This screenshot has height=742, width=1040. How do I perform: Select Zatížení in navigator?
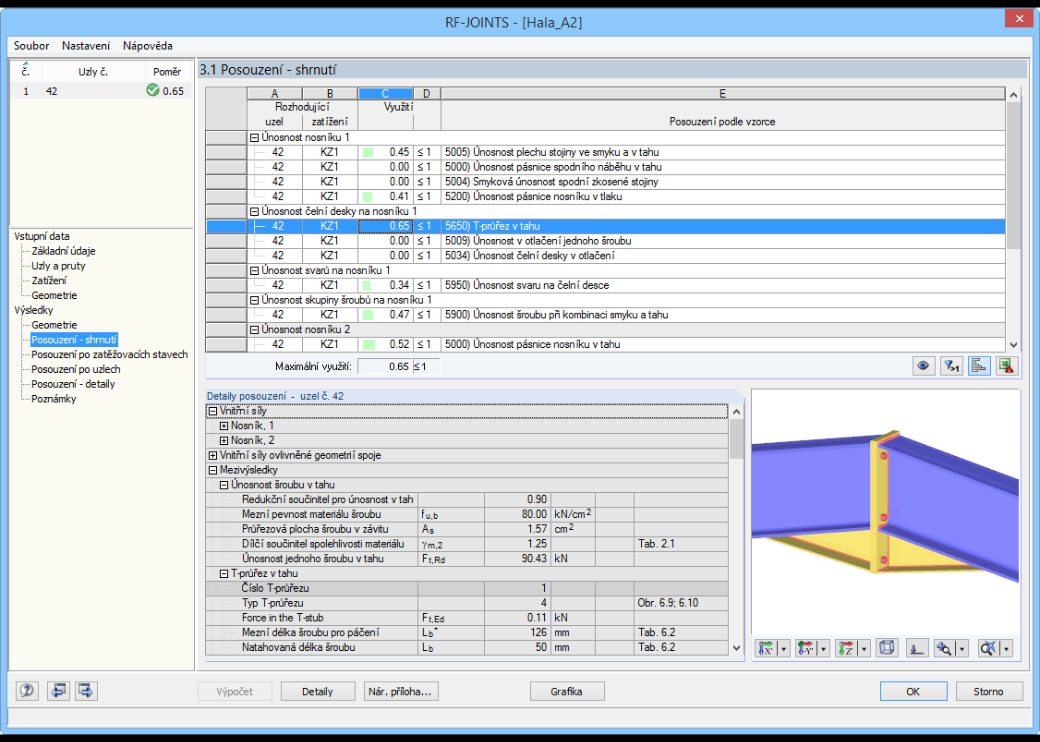(49, 280)
